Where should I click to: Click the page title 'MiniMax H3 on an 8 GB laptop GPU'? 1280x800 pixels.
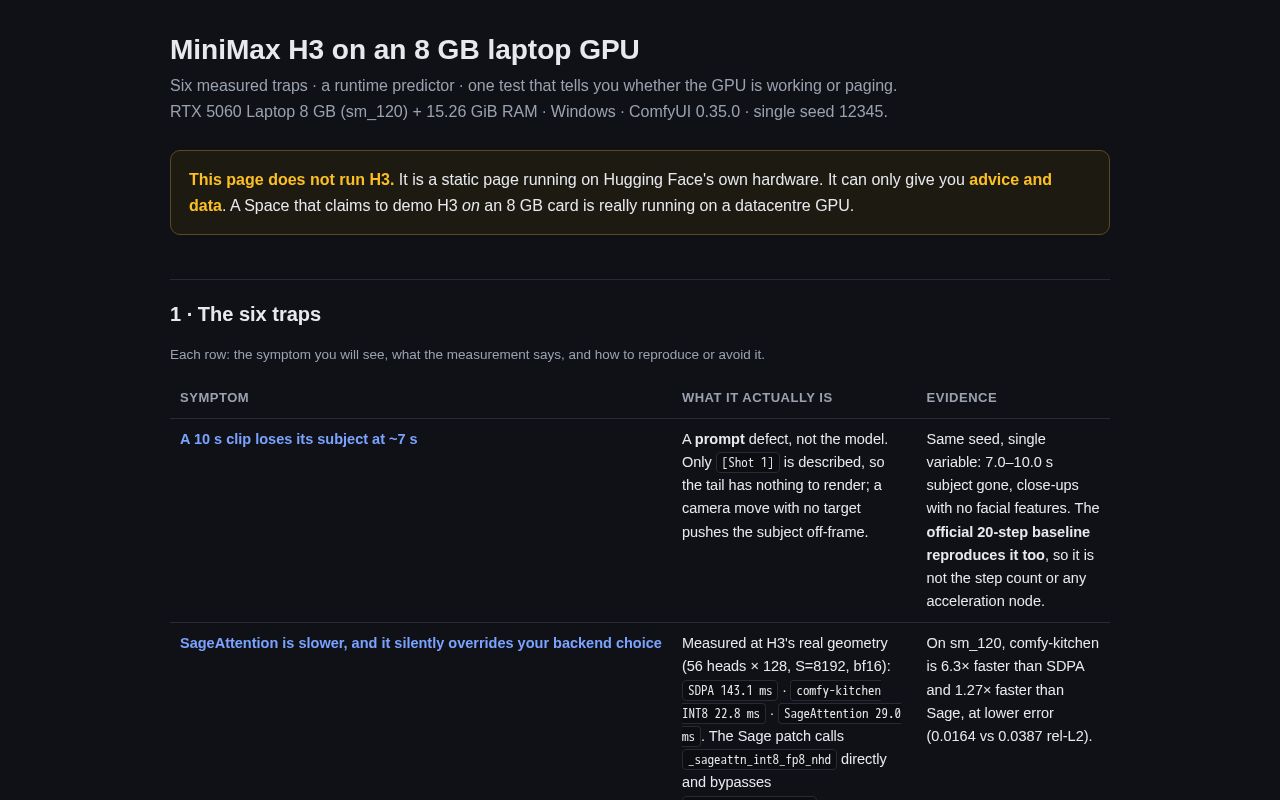click(404, 50)
